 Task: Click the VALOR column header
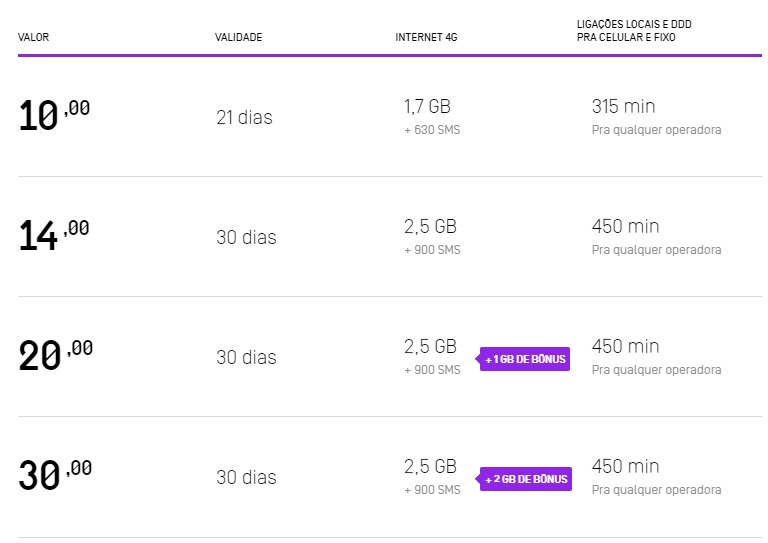pyautogui.click(x=33, y=38)
